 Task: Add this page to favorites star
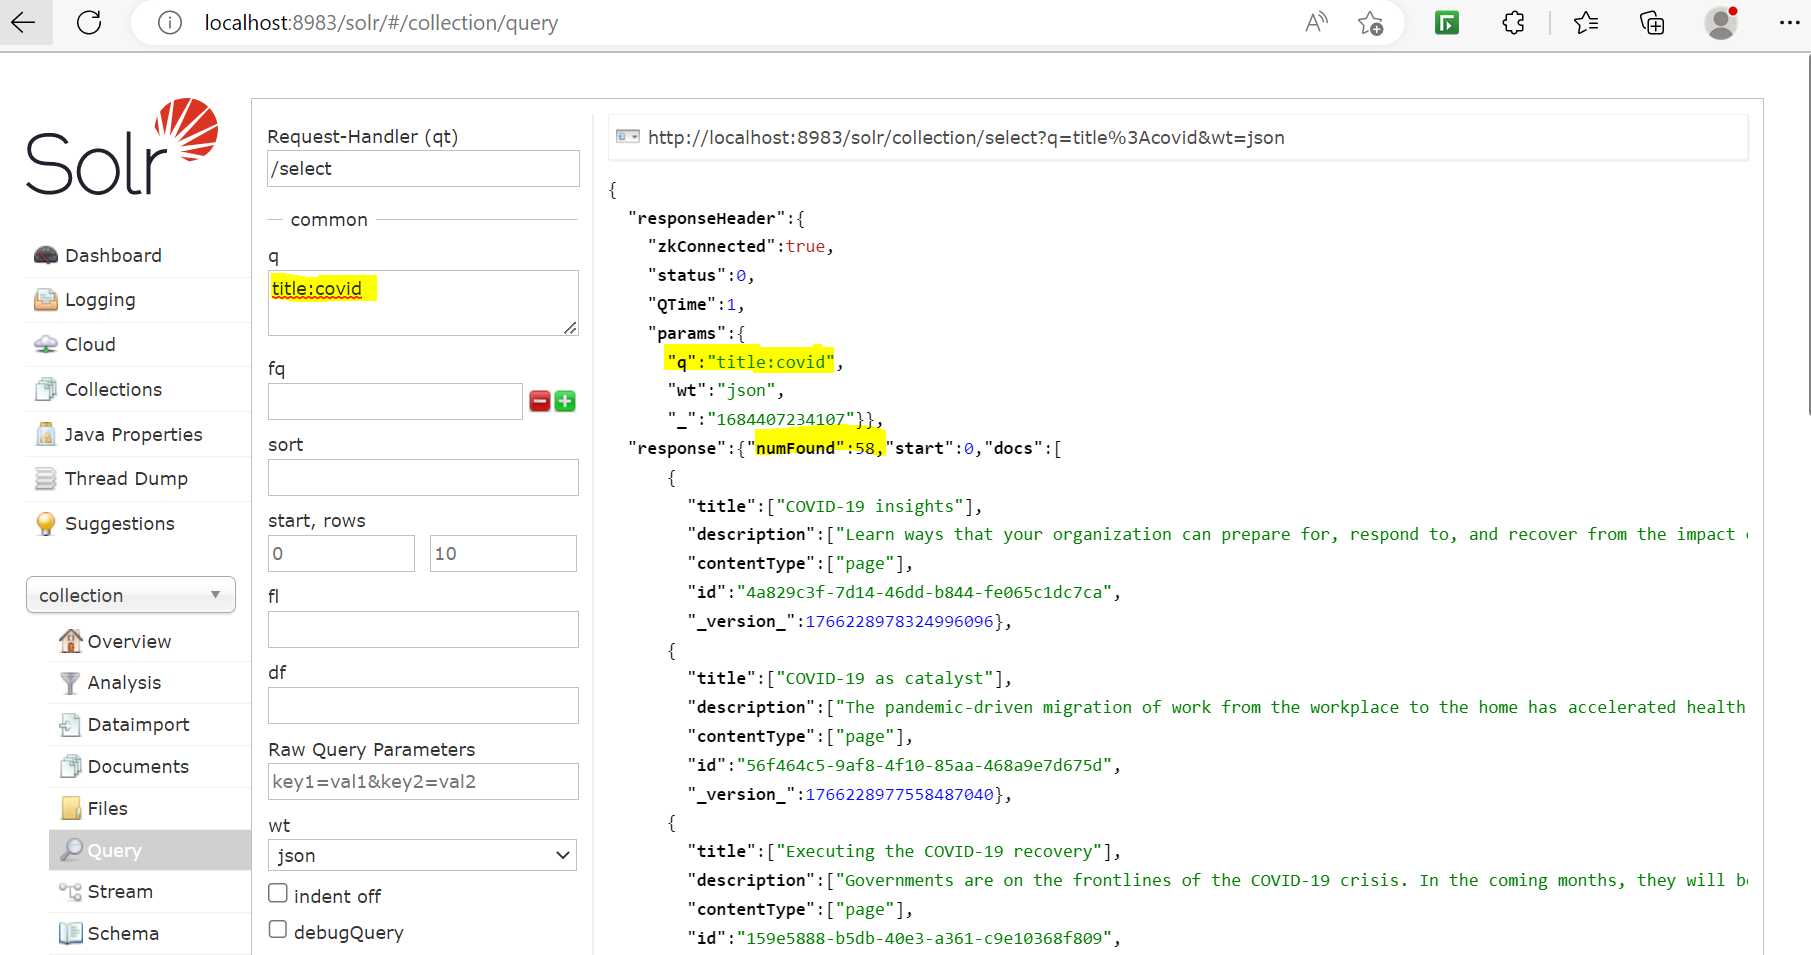point(1370,22)
